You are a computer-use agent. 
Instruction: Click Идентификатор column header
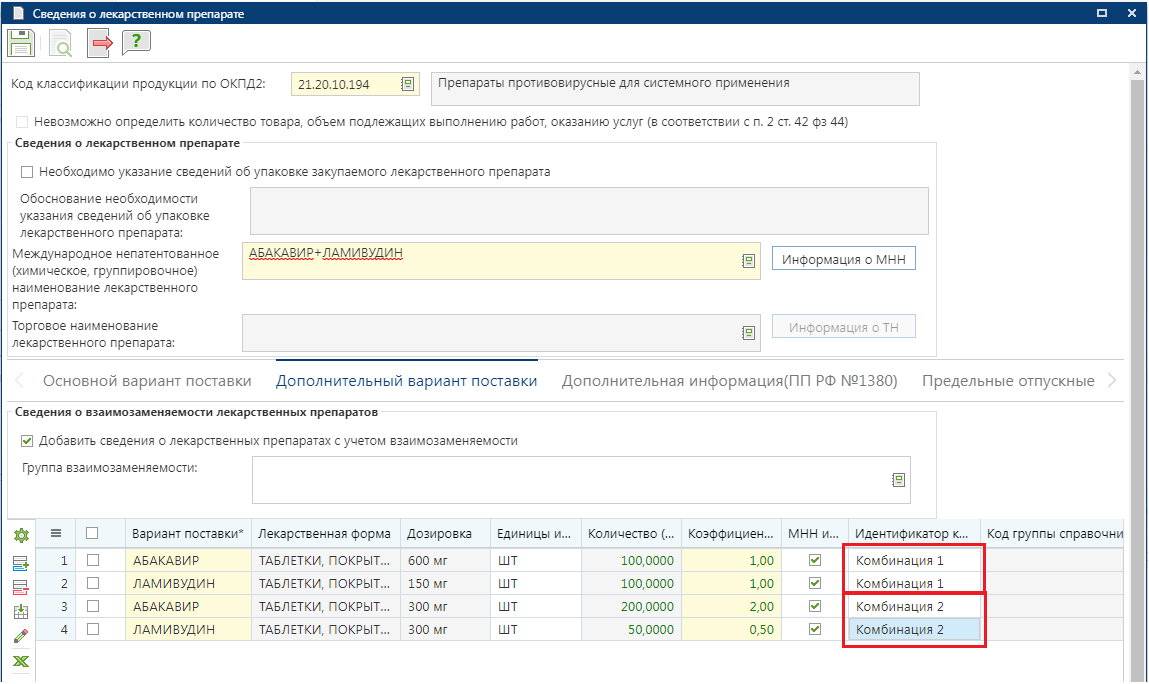coord(914,534)
